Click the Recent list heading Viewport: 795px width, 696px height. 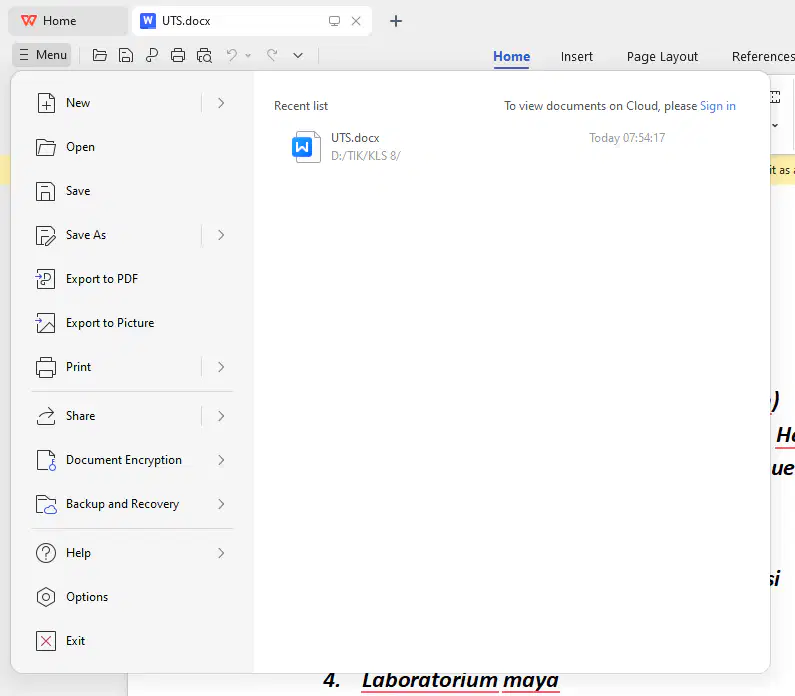click(x=301, y=106)
